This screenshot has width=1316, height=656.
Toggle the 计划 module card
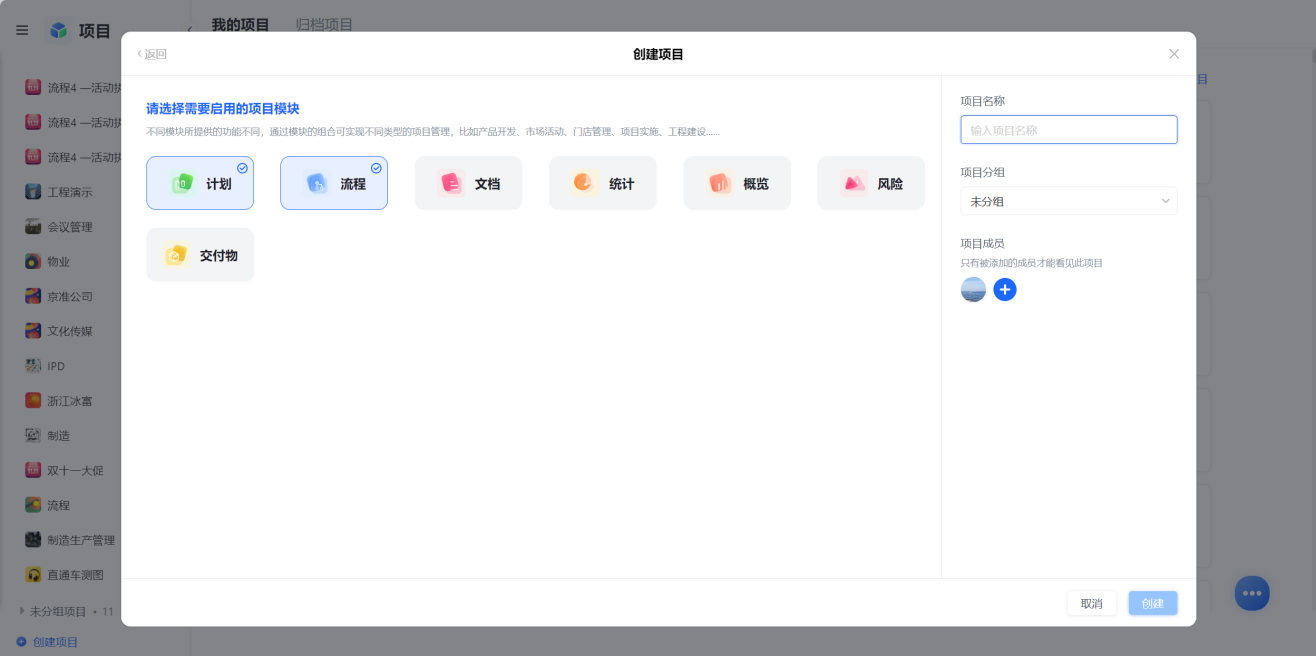(x=200, y=183)
